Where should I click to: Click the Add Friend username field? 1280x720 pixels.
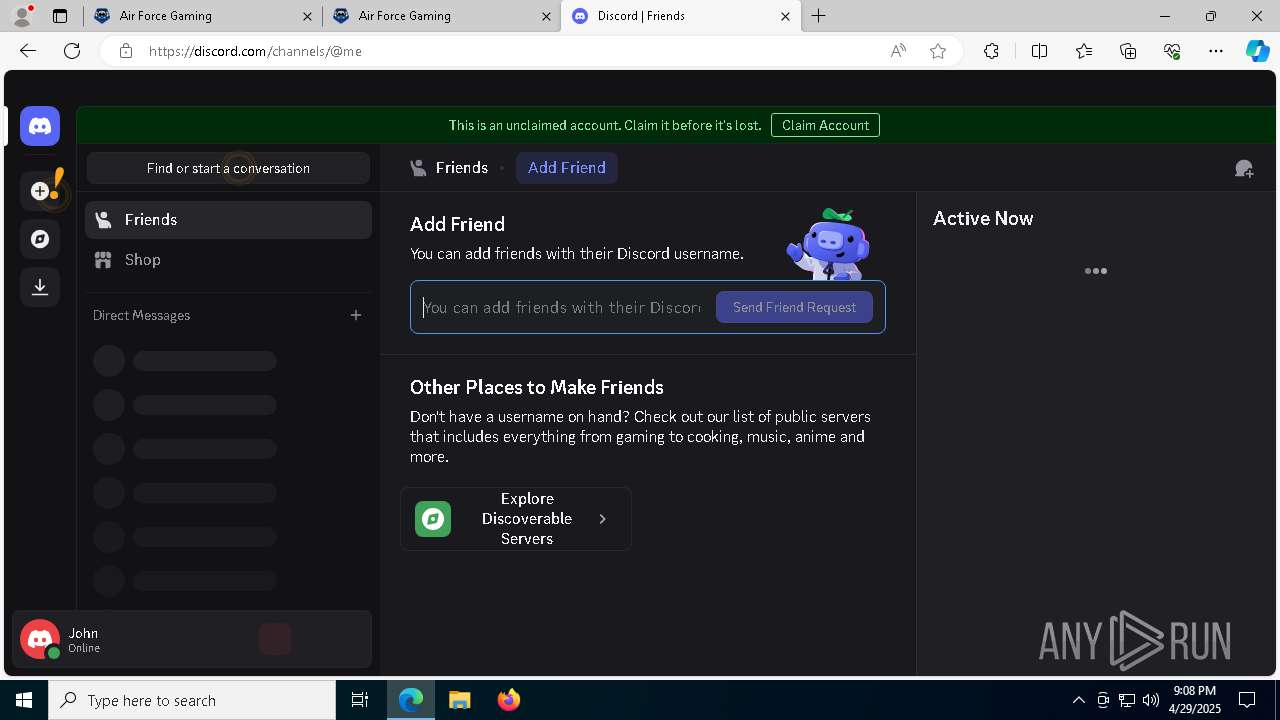pyautogui.click(x=562, y=307)
